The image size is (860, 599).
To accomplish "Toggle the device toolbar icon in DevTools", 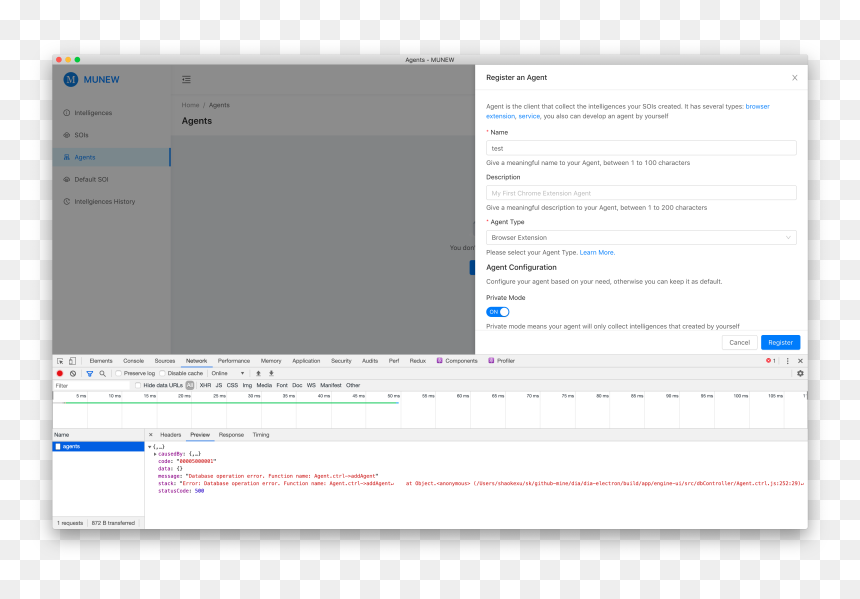I will [x=72, y=361].
